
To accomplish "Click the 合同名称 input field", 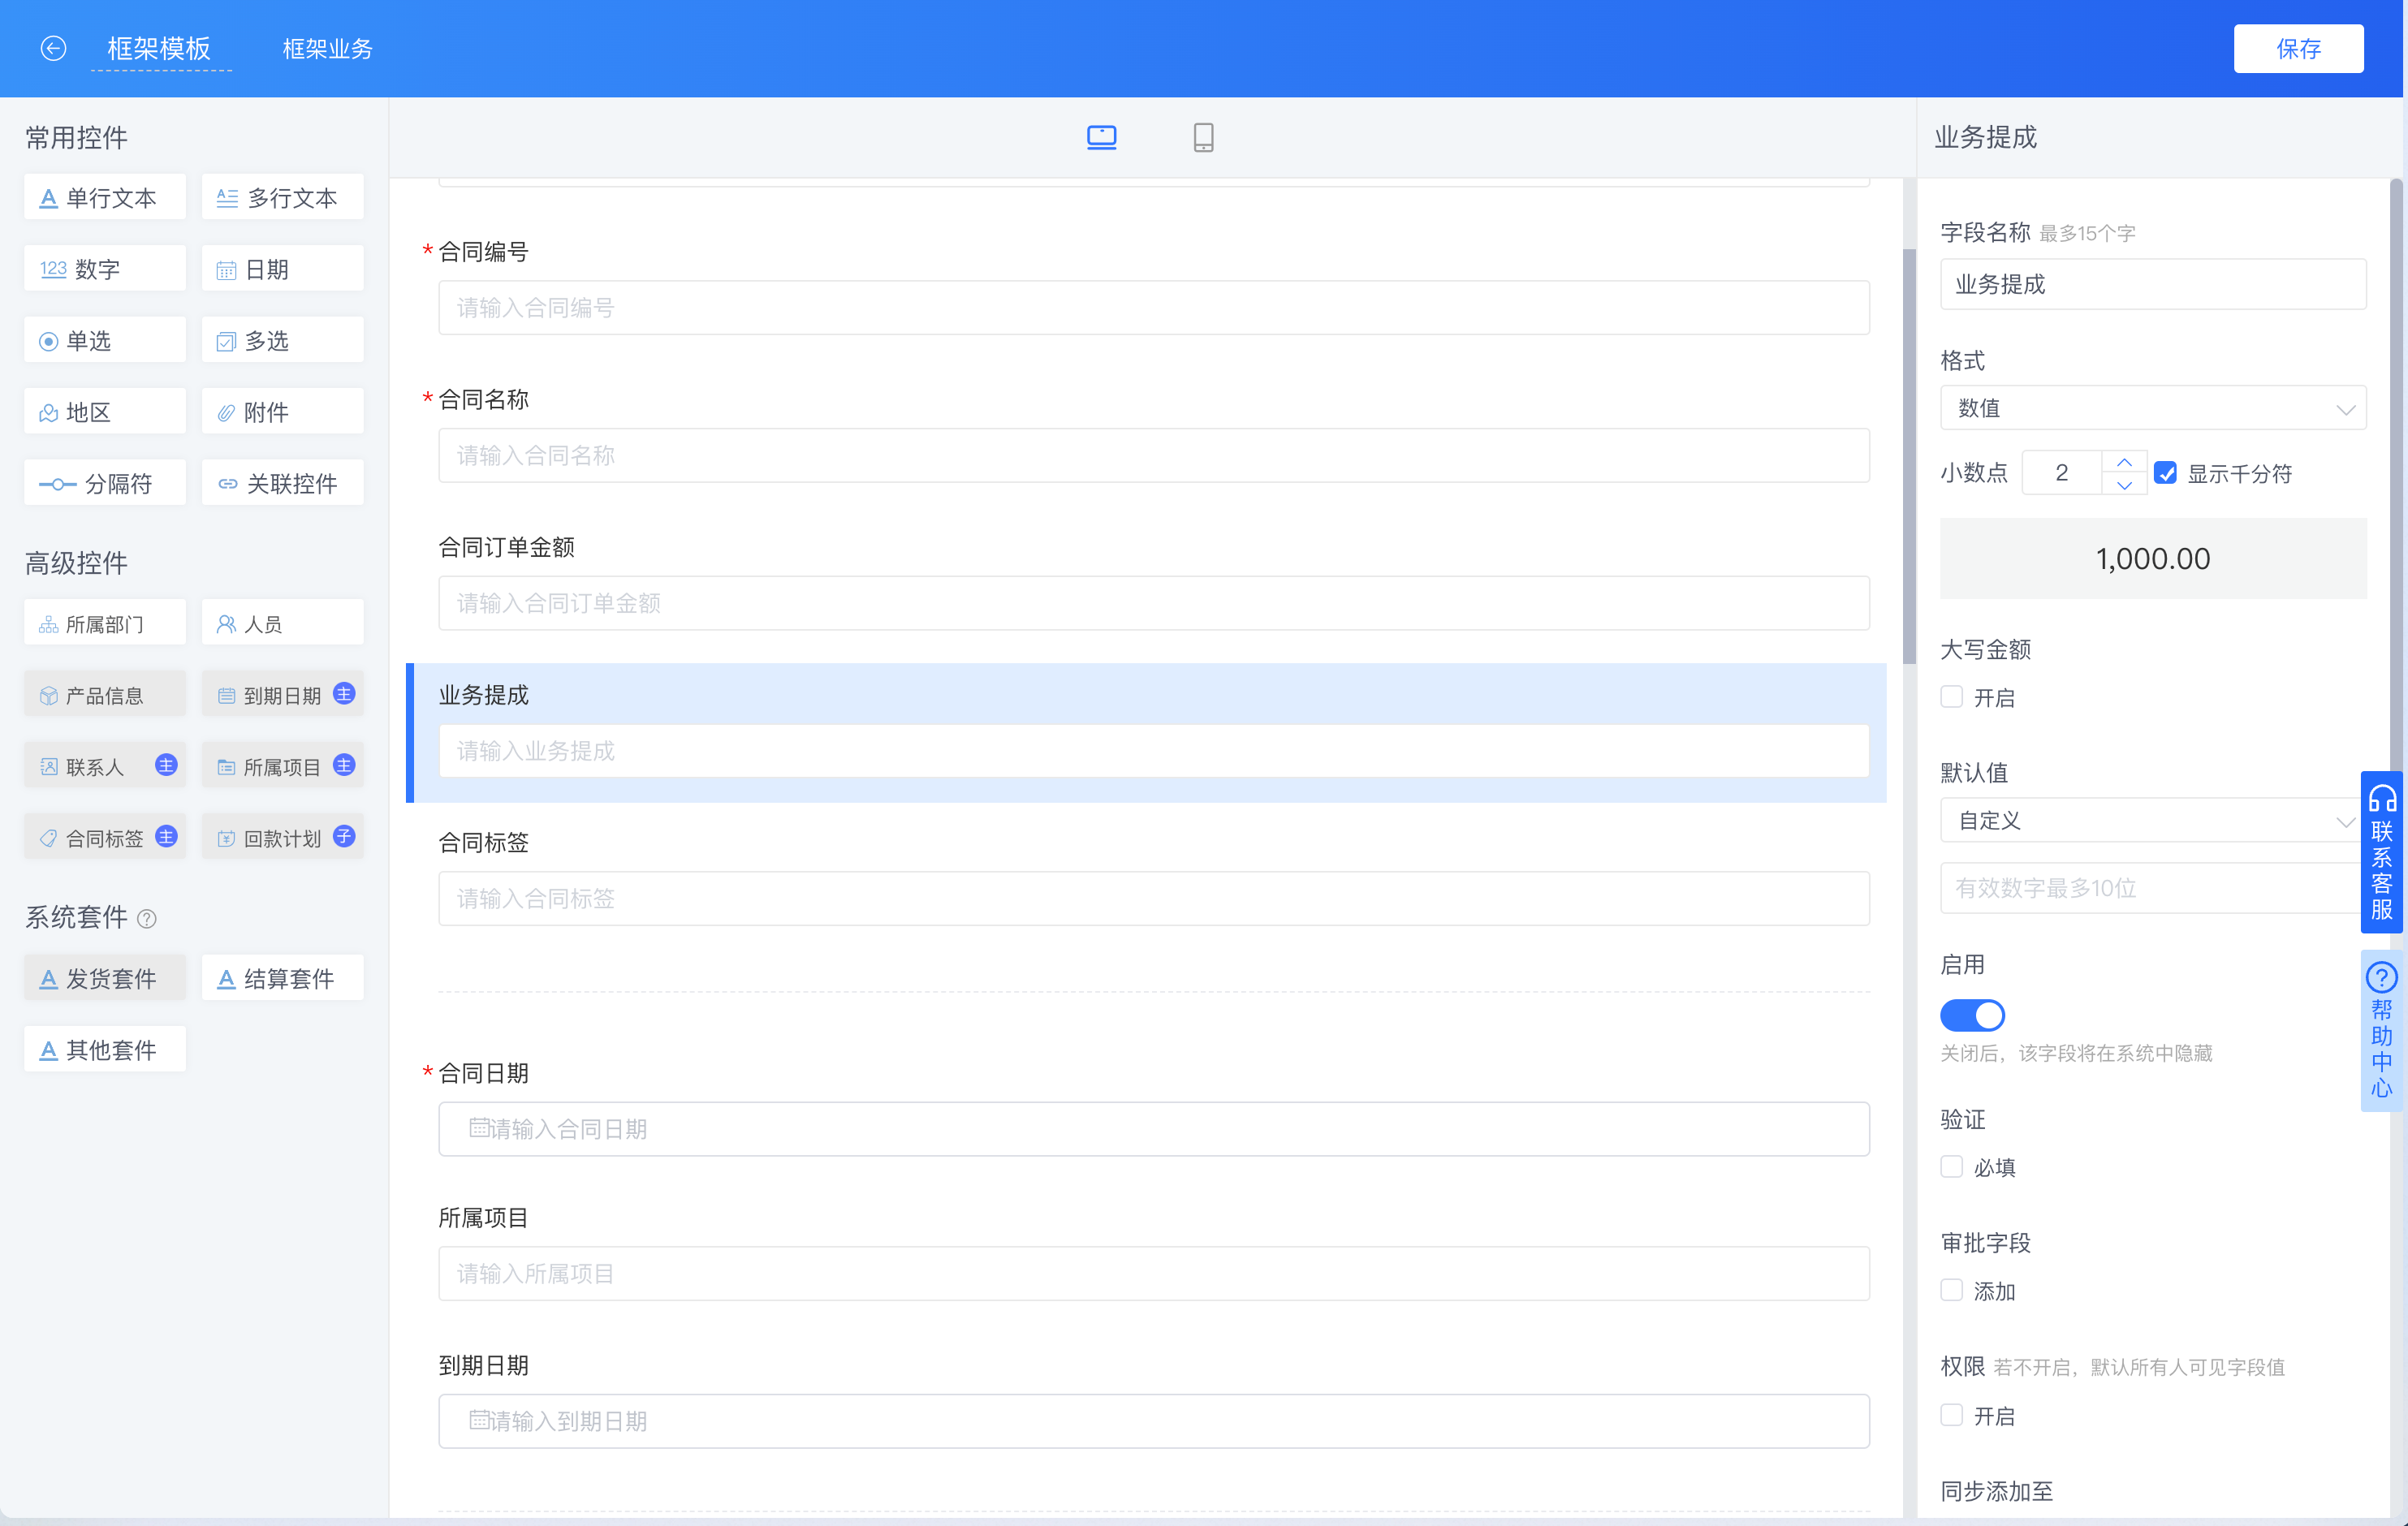I will [x=1154, y=456].
